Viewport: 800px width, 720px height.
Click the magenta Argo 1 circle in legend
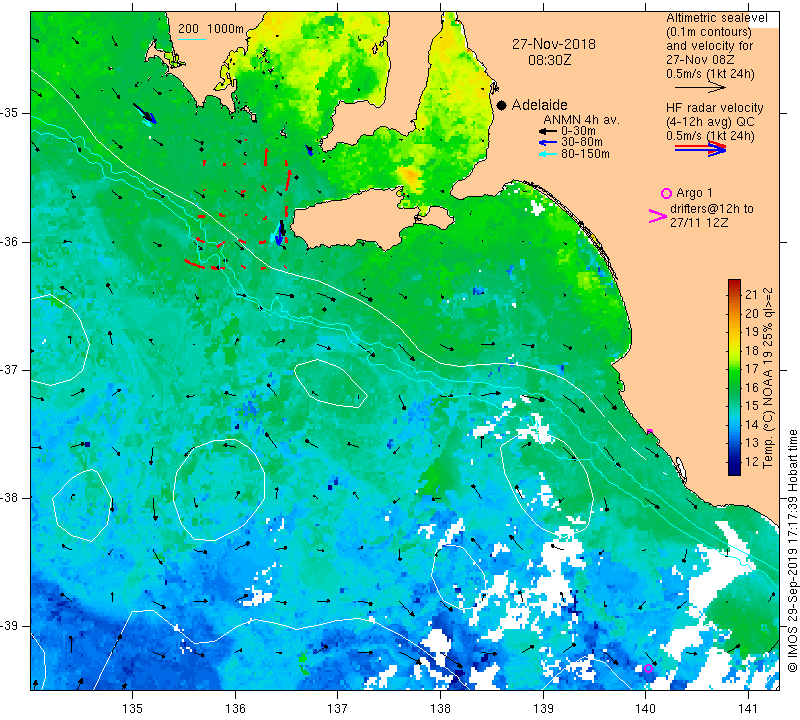click(x=666, y=193)
